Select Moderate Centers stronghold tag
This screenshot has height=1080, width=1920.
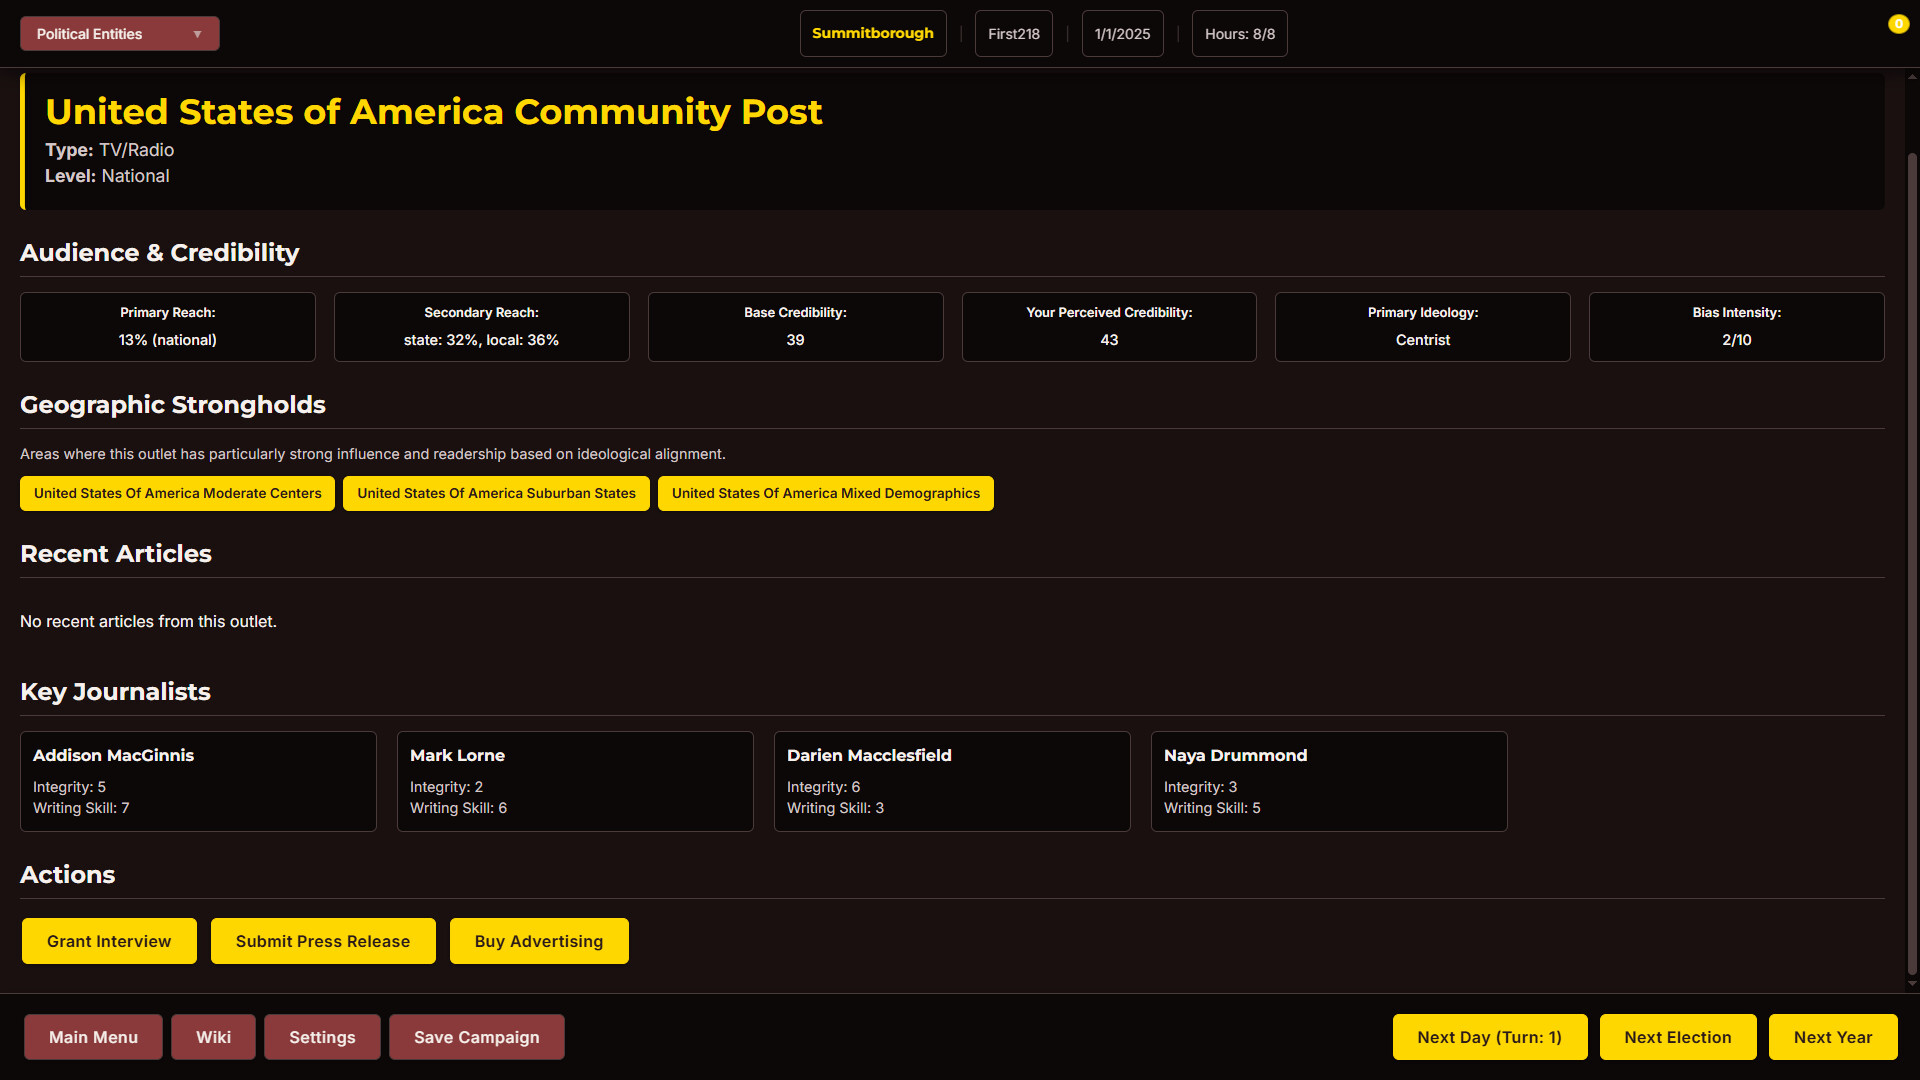click(177, 493)
